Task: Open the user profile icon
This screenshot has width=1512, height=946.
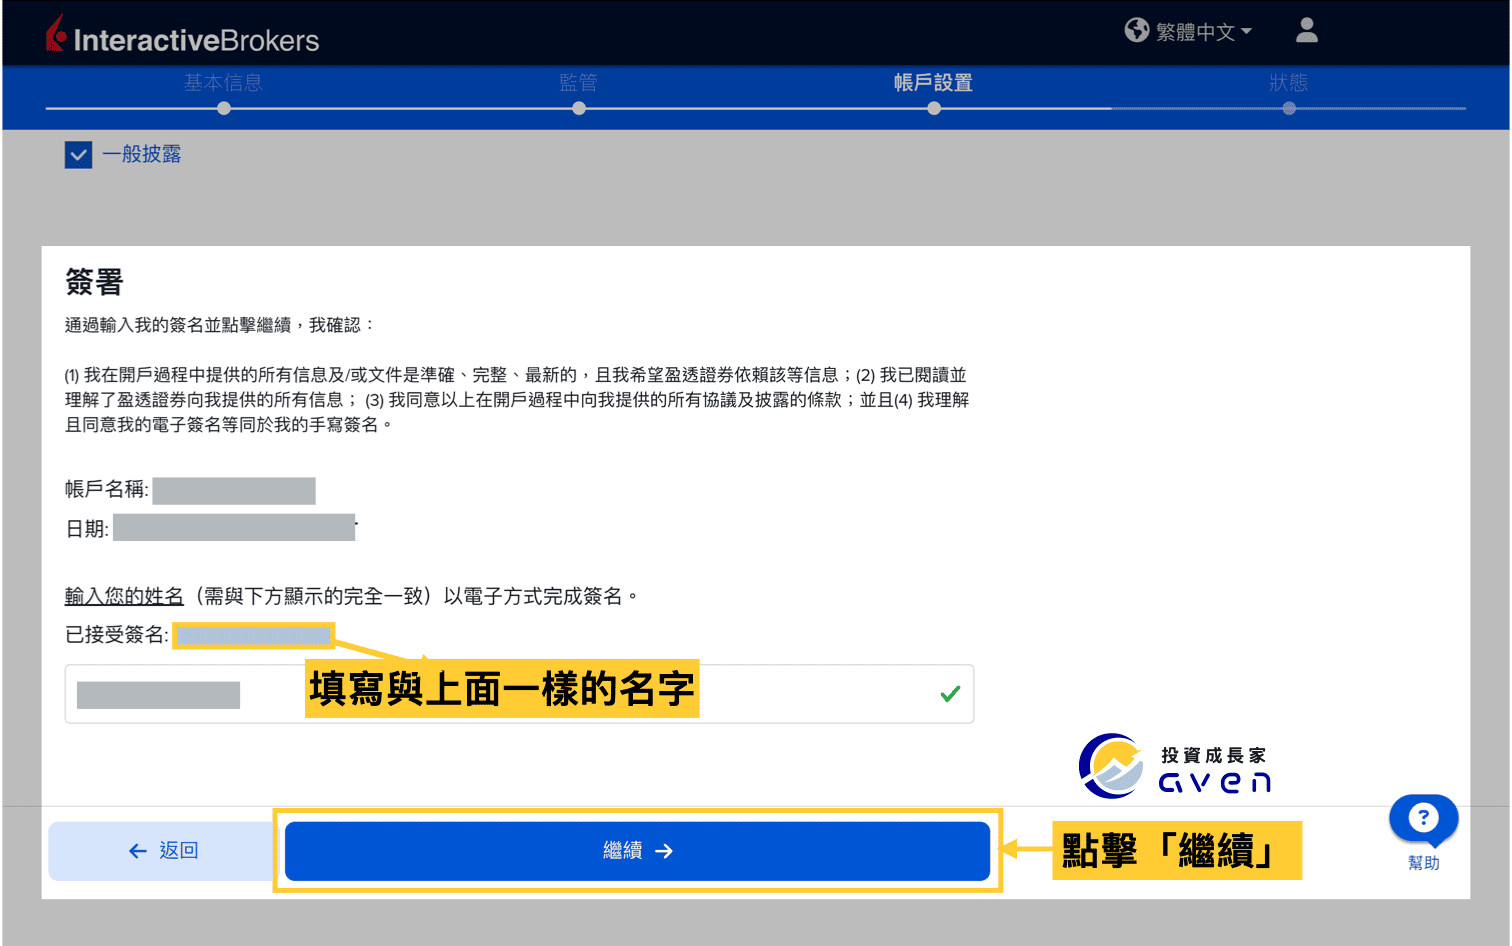Action: click(x=1306, y=31)
